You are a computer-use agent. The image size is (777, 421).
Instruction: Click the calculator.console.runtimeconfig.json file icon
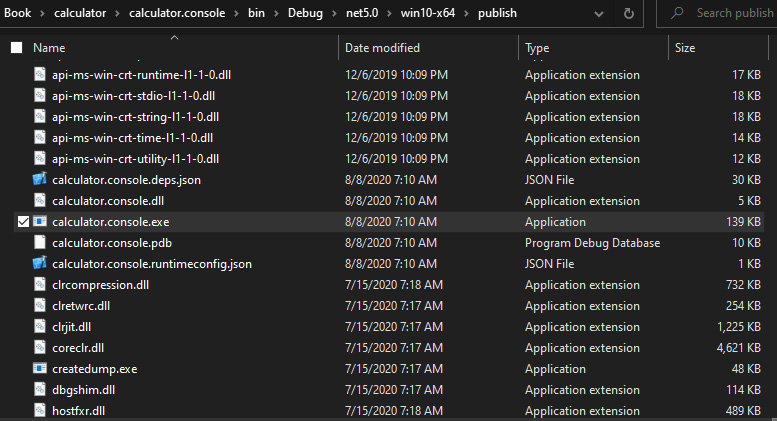[40, 263]
